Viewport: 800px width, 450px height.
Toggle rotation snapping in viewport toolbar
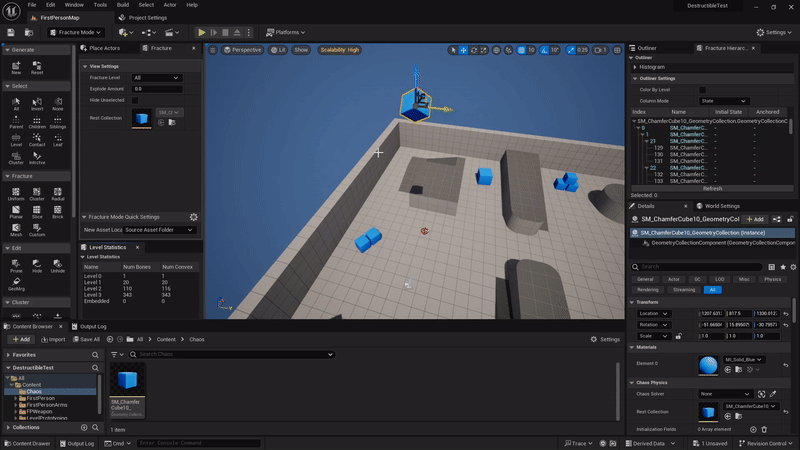coord(544,50)
